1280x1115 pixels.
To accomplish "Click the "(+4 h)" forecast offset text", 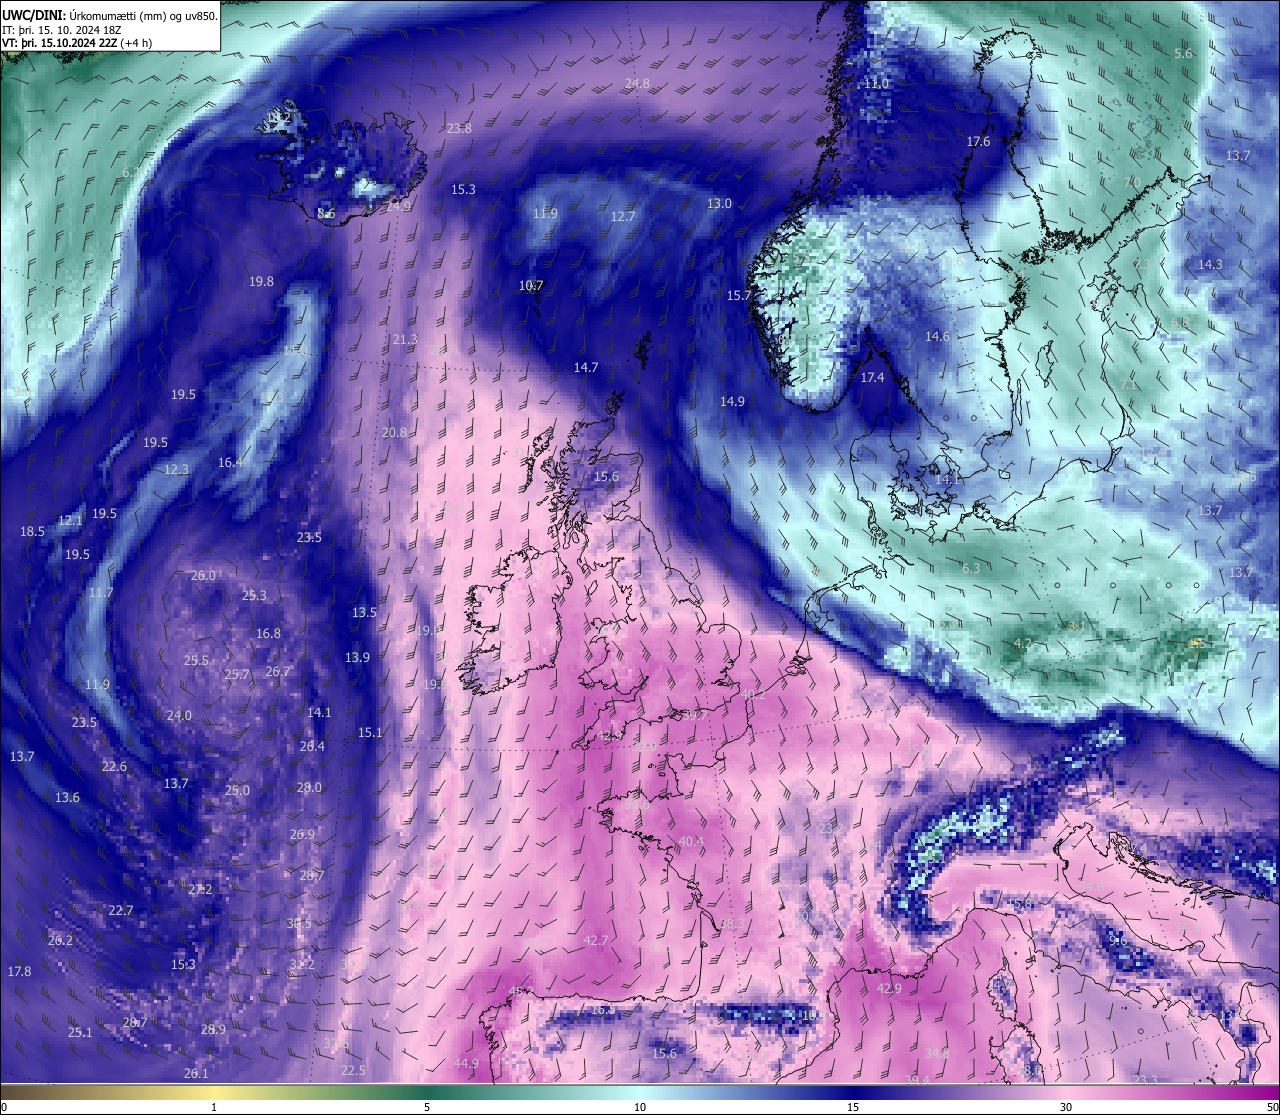I will tap(138, 43).
